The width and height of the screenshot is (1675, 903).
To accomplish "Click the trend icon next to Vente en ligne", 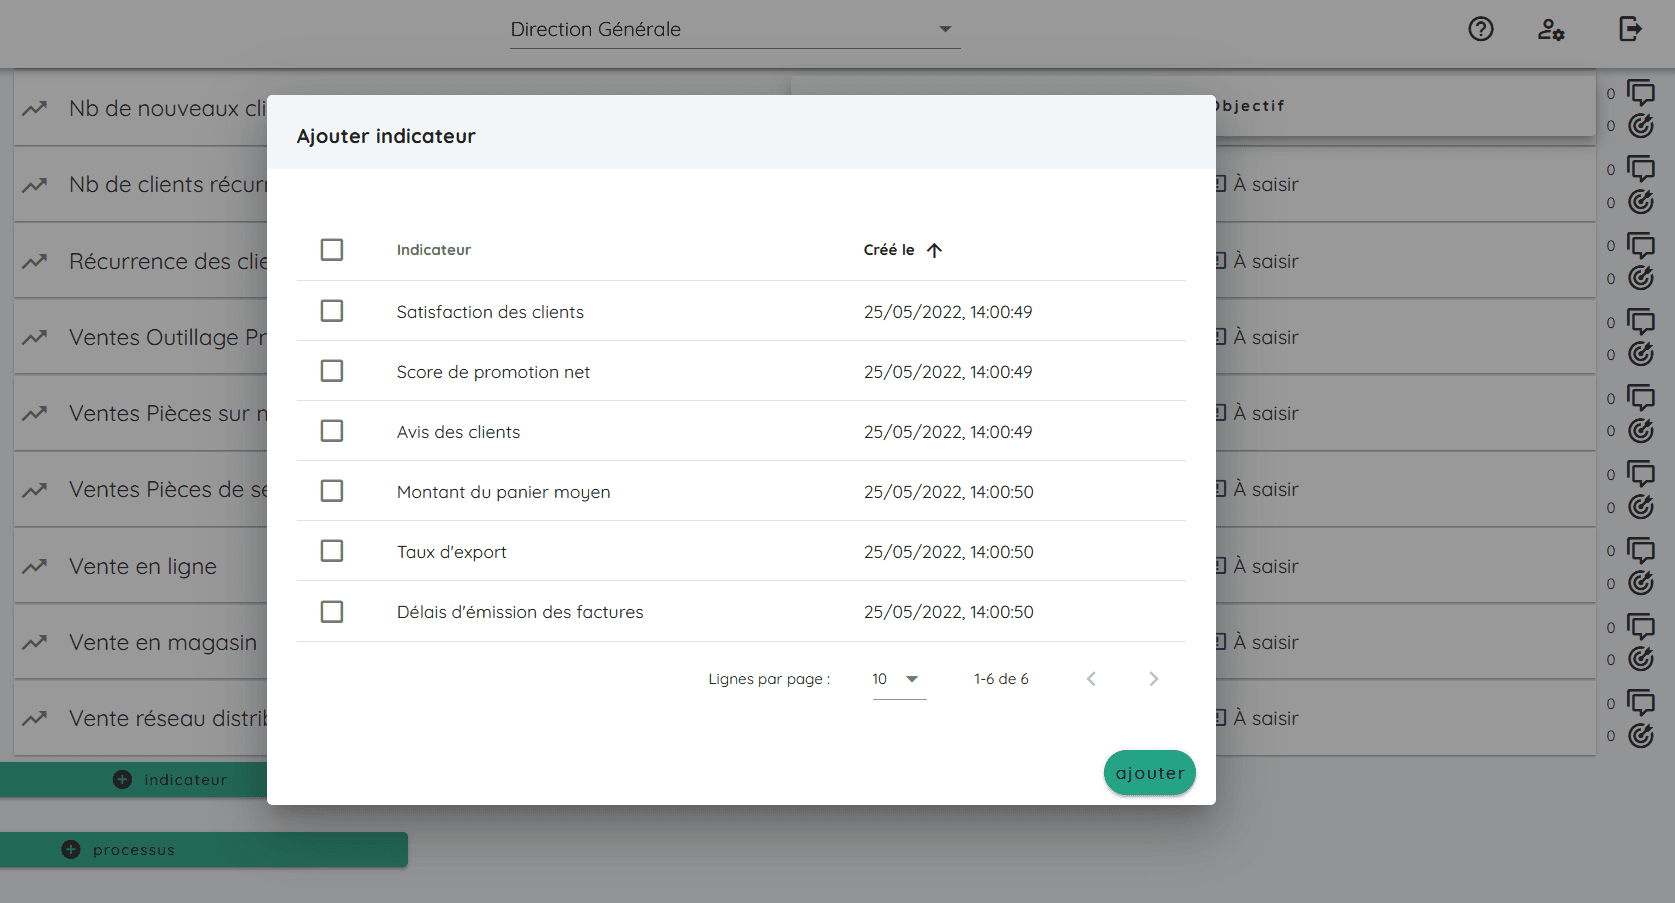I will click(x=36, y=566).
